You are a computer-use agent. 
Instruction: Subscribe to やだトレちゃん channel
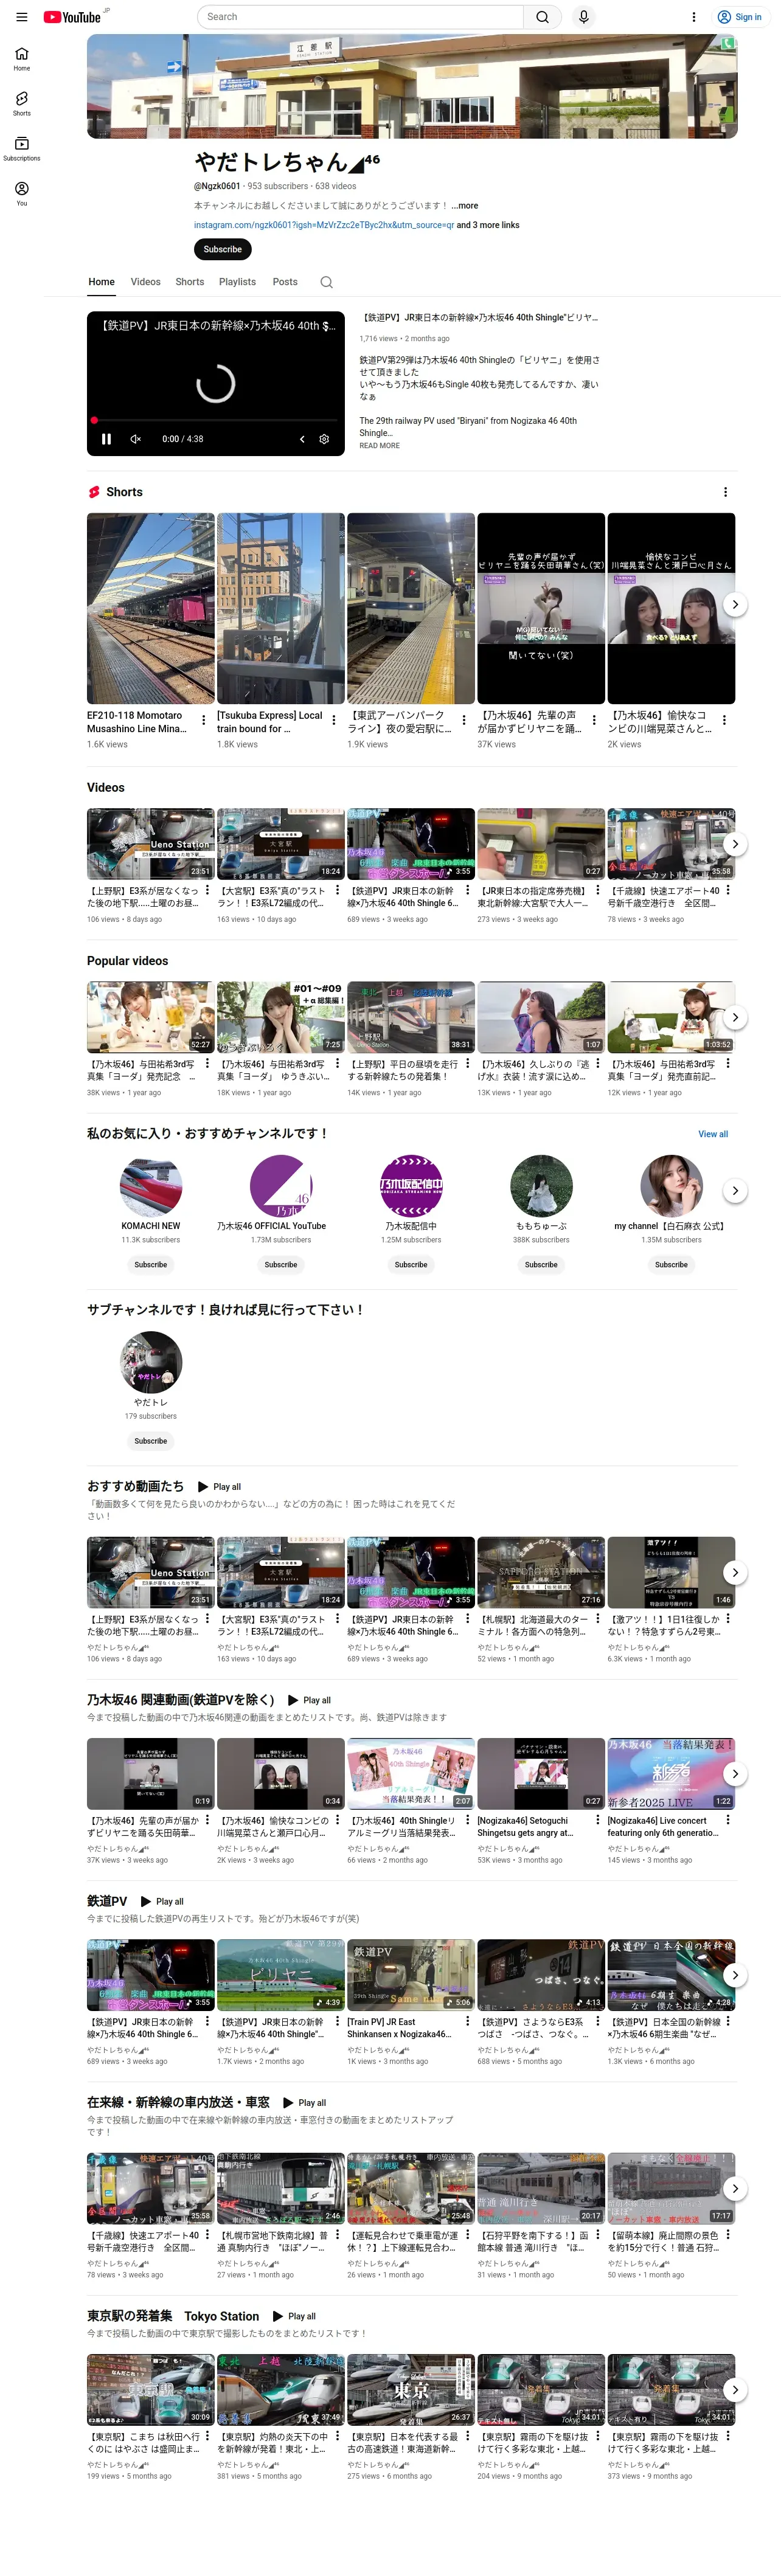[222, 249]
